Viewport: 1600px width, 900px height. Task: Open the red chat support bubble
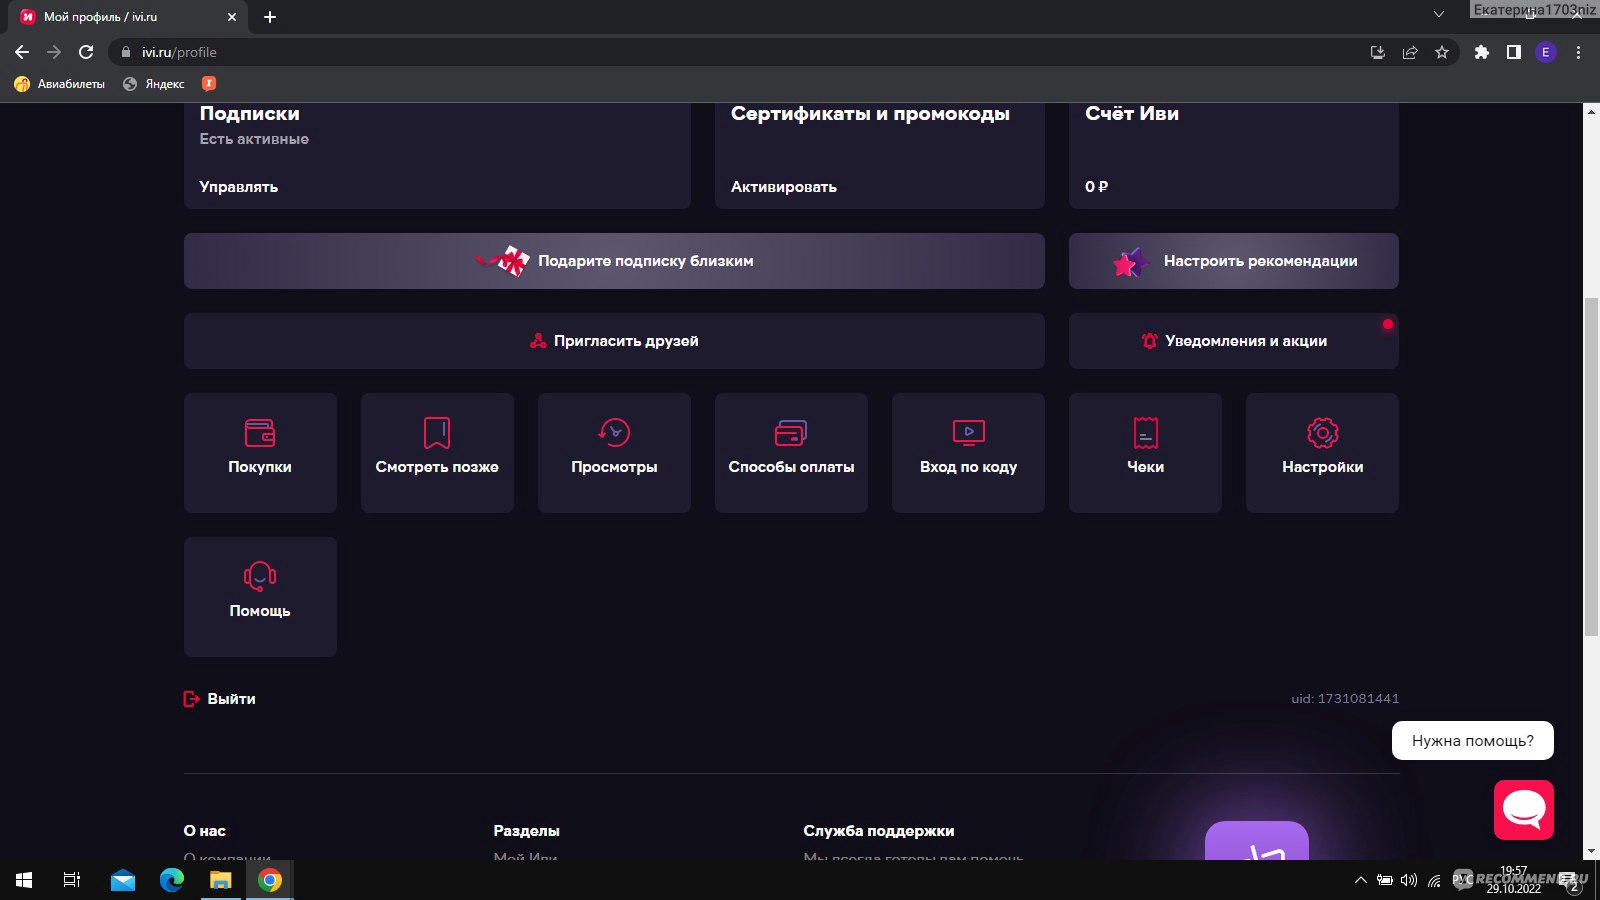1524,810
